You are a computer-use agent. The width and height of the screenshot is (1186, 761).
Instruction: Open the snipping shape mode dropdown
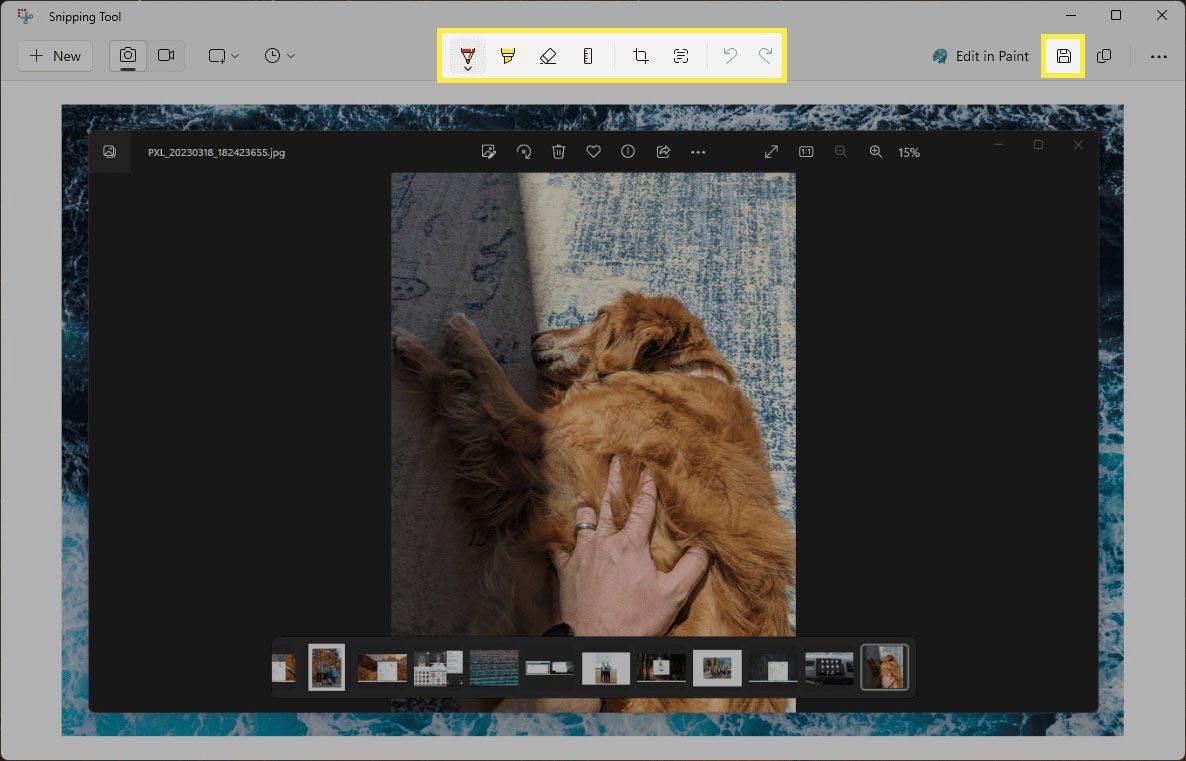(x=224, y=56)
